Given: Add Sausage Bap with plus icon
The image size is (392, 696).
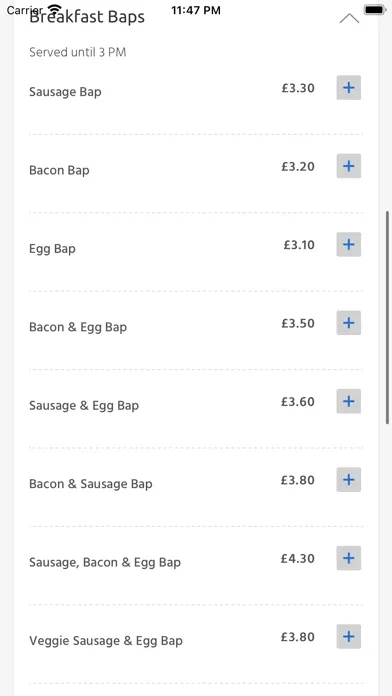Looking at the screenshot, I should tap(348, 87).
